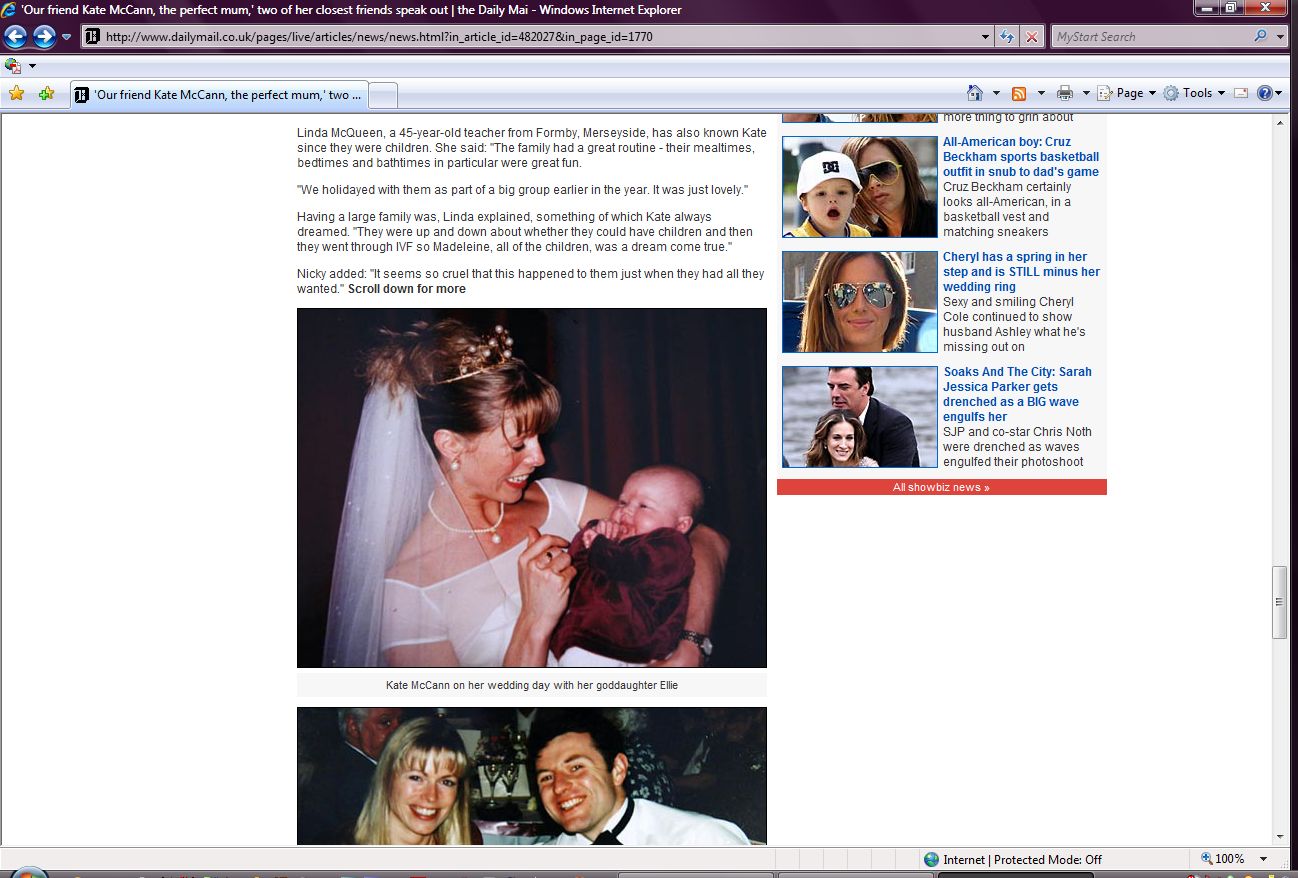
Task: Click the search magnifier icon
Action: tap(1260, 37)
